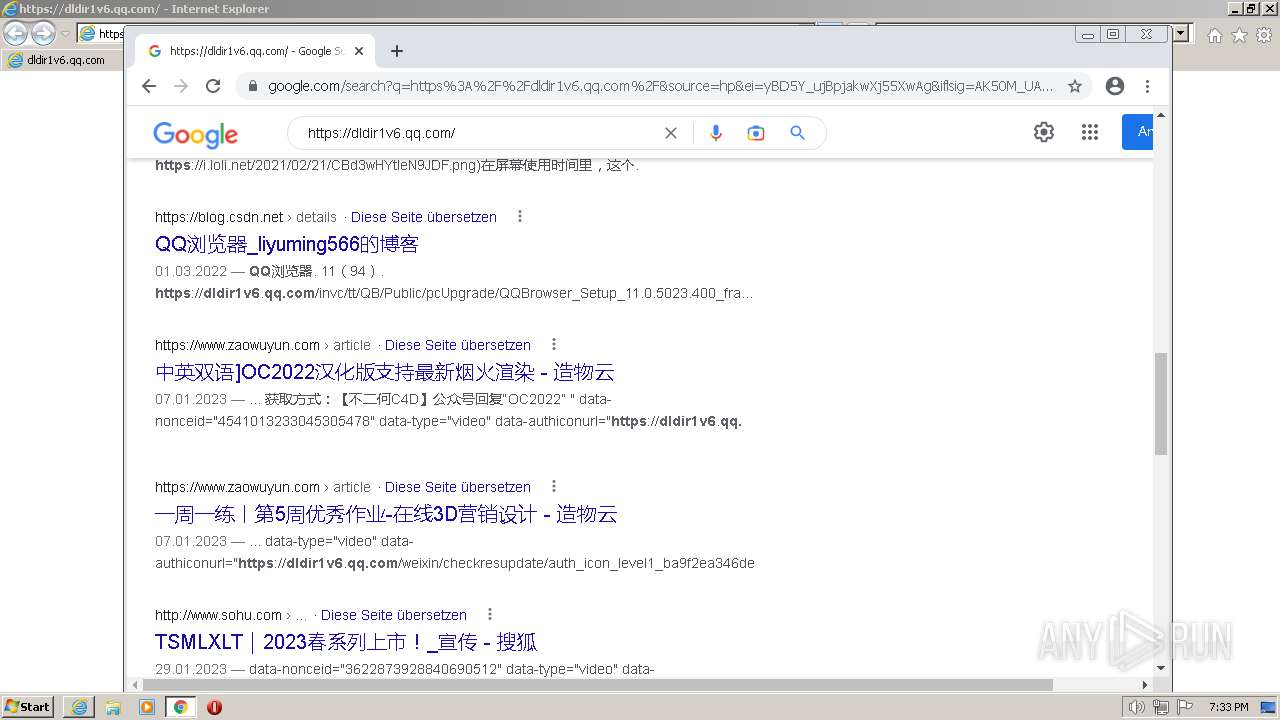Open the 中英双语]OC2022汉化版 result link
The height and width of the screenshot is (720, 1280).
click(x=384, y=372)
